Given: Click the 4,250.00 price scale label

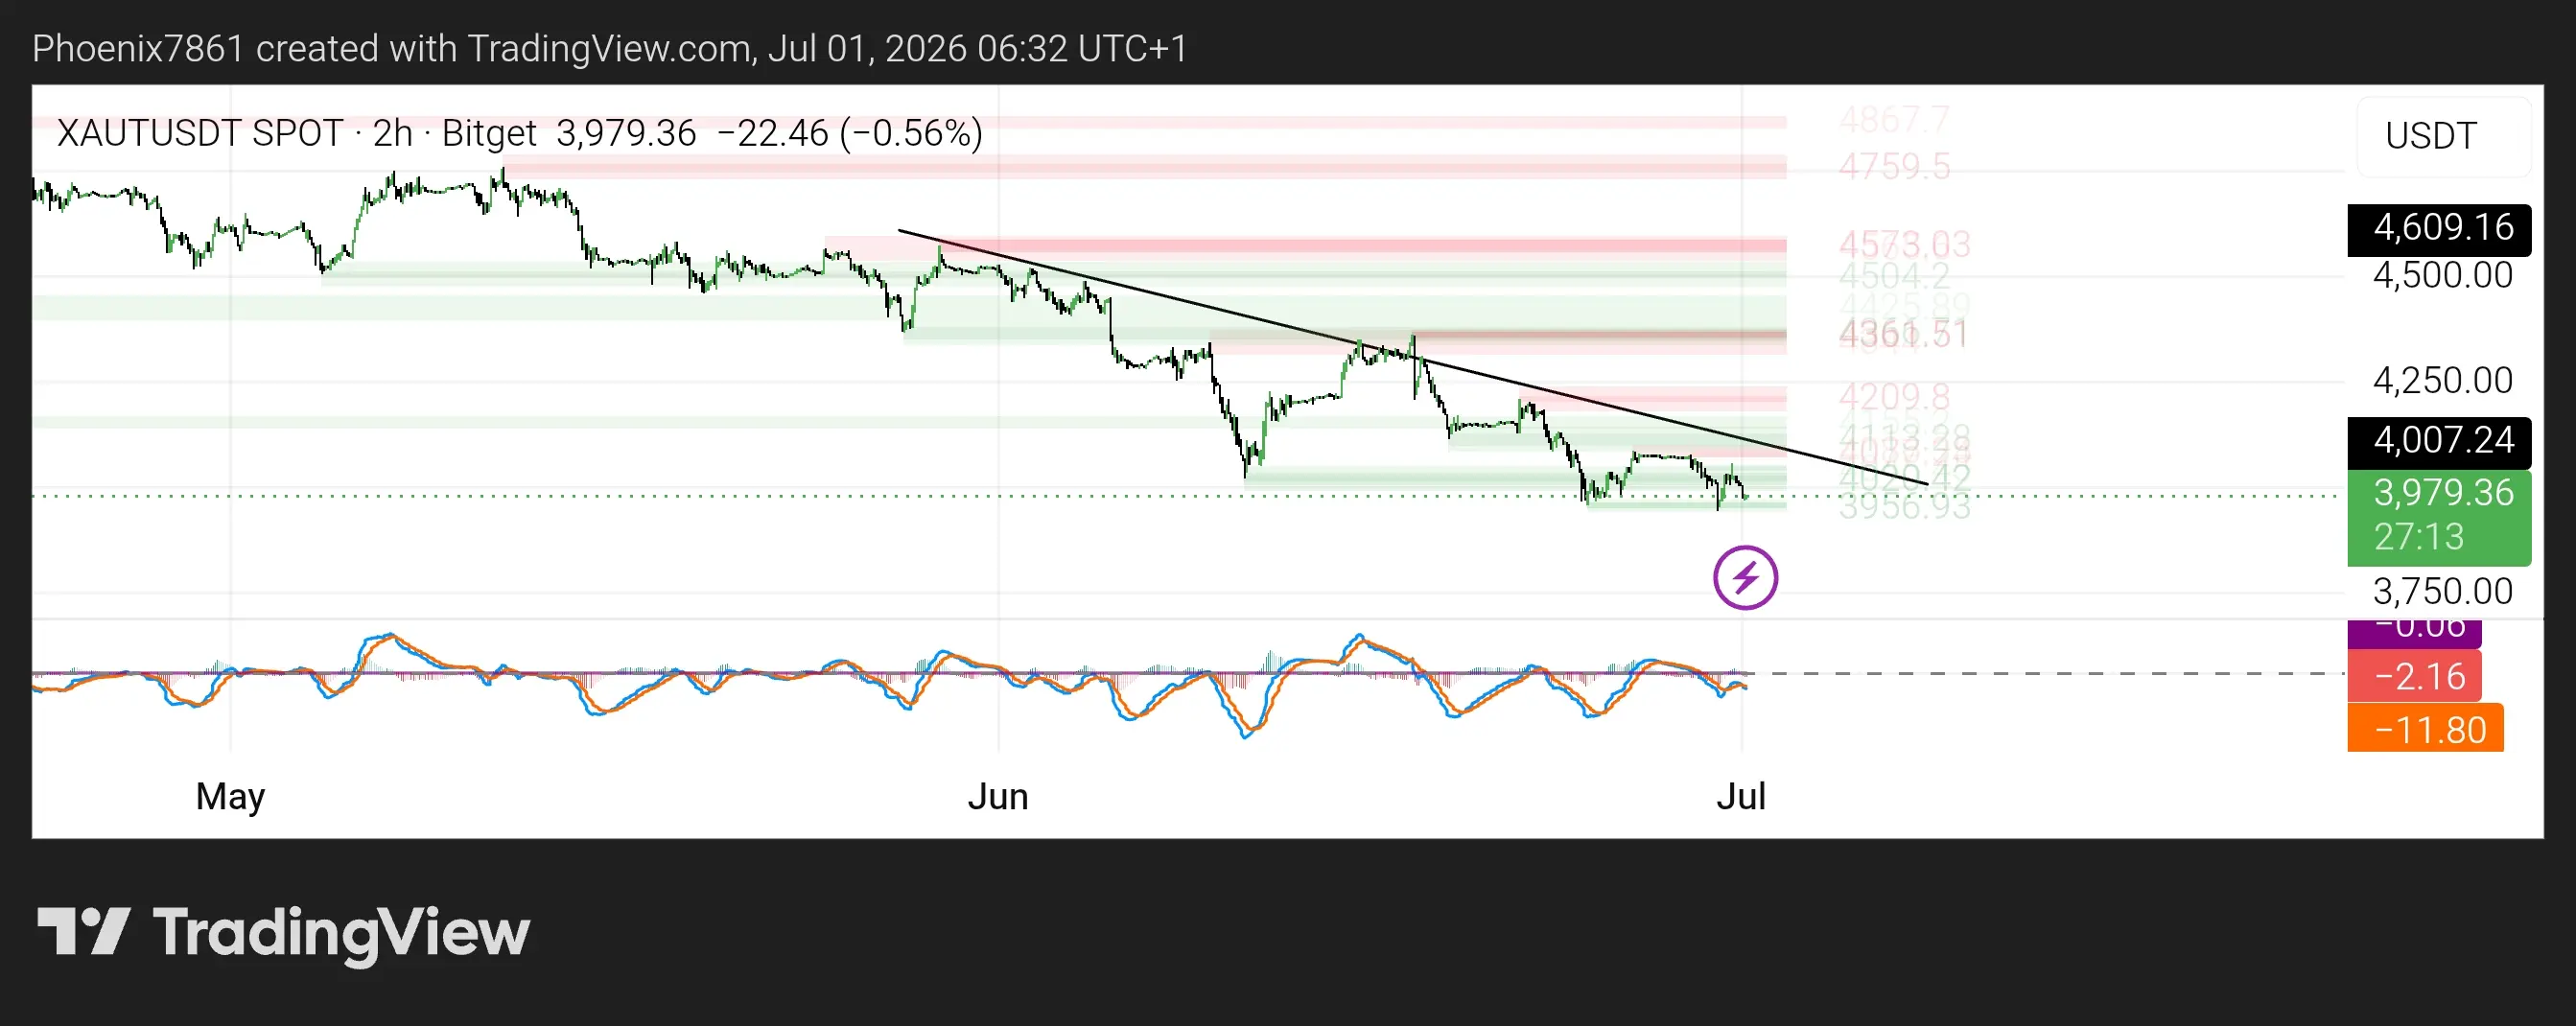Looking at the screenshot, I should click(2442, 381).
